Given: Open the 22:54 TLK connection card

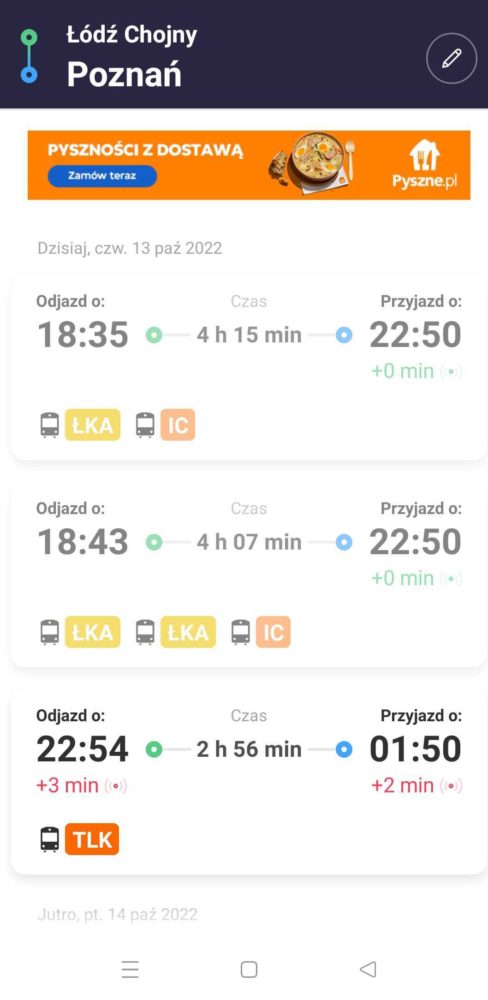Looking at the screenshot, I should pyautogui.click(x=249, y=783).
